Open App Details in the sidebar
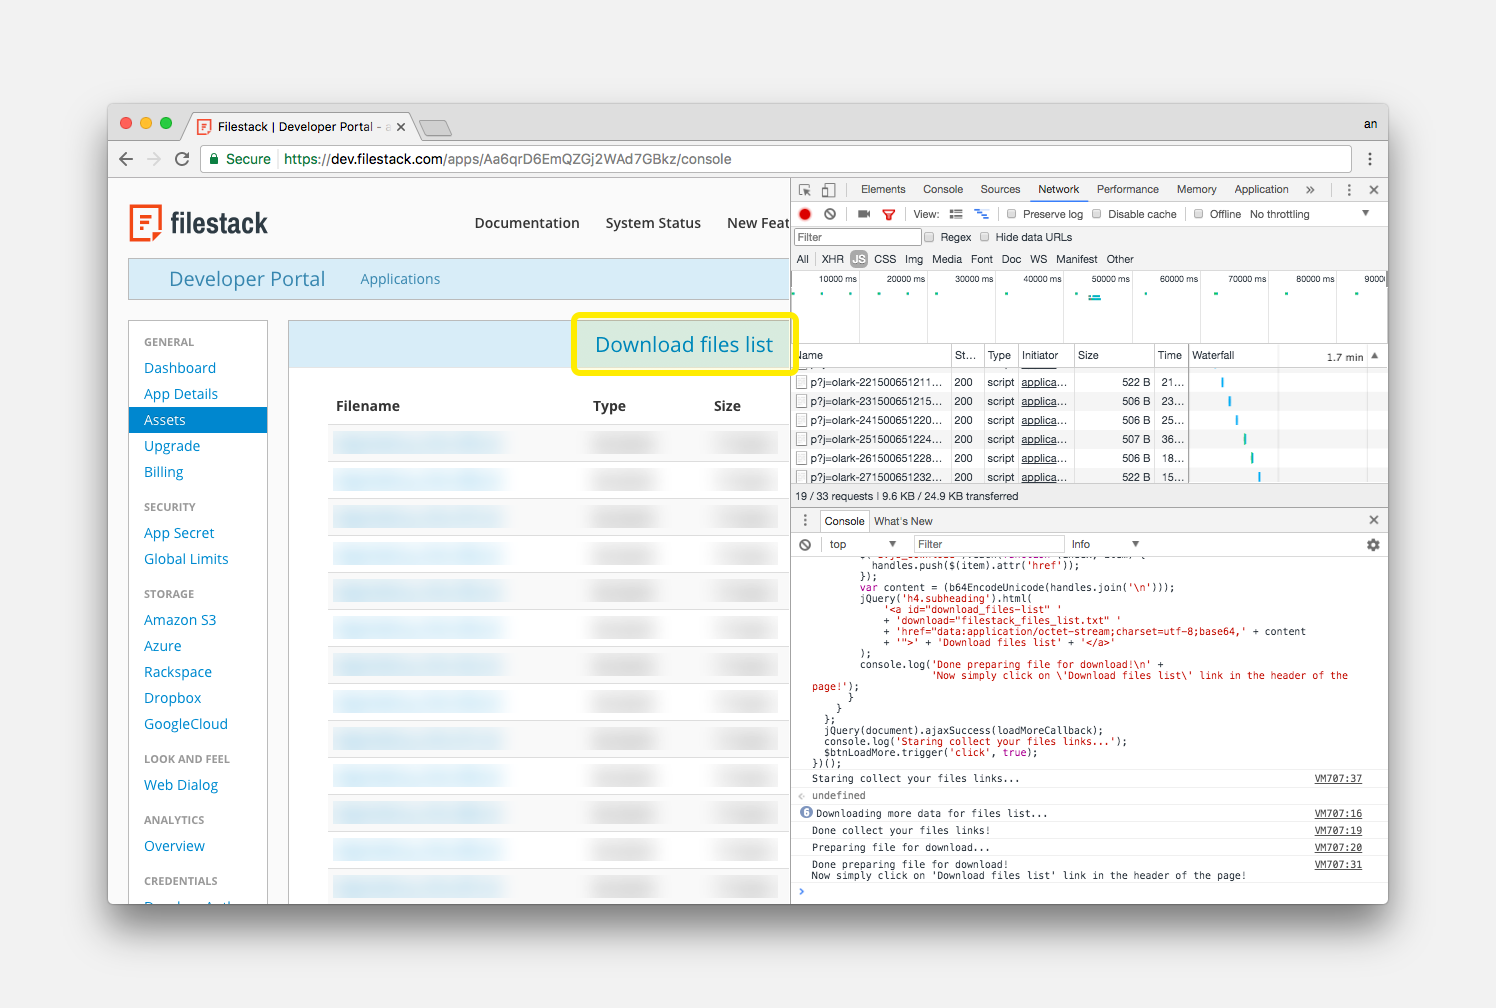The height and width of the screenshot is (1008, 1496). pos(181,394)
